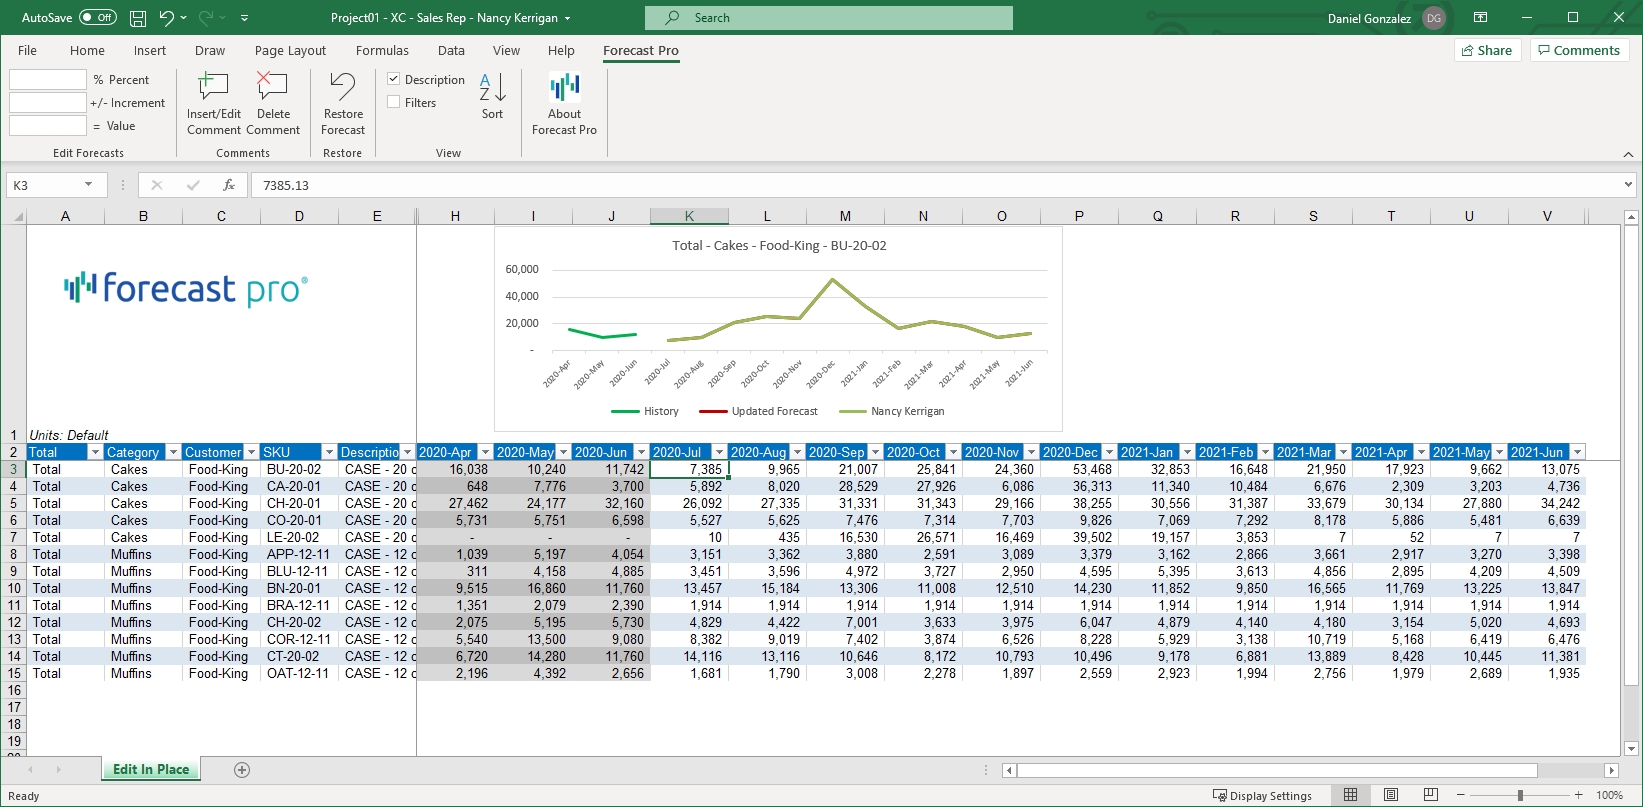Open Category column filter dropdown
Image resolution: width=1643 pixels, height=807 pixels.
(173, 452)
